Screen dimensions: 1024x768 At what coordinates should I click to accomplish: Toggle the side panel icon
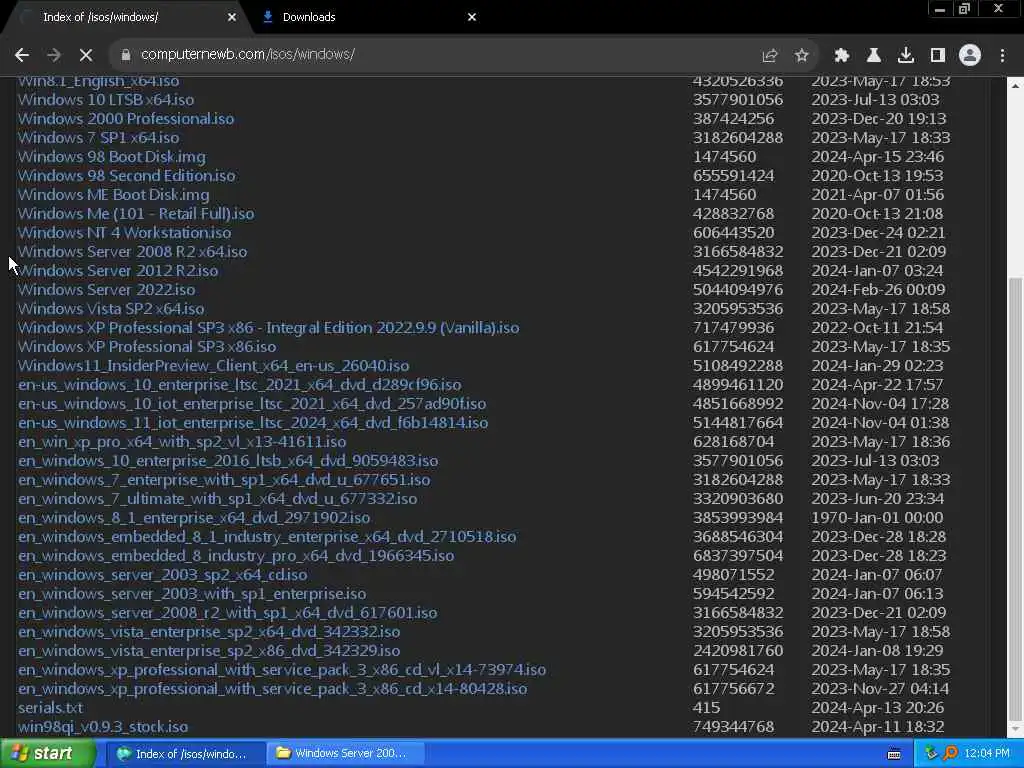938,56
